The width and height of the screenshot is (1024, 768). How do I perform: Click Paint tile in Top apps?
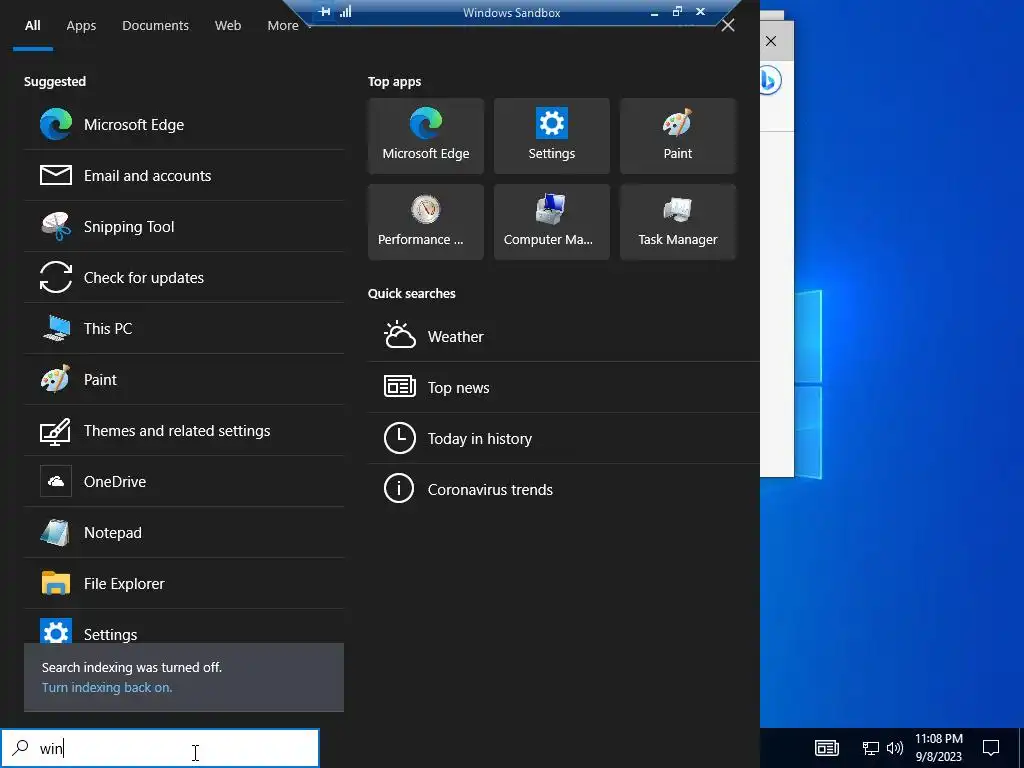click(678, 136)
